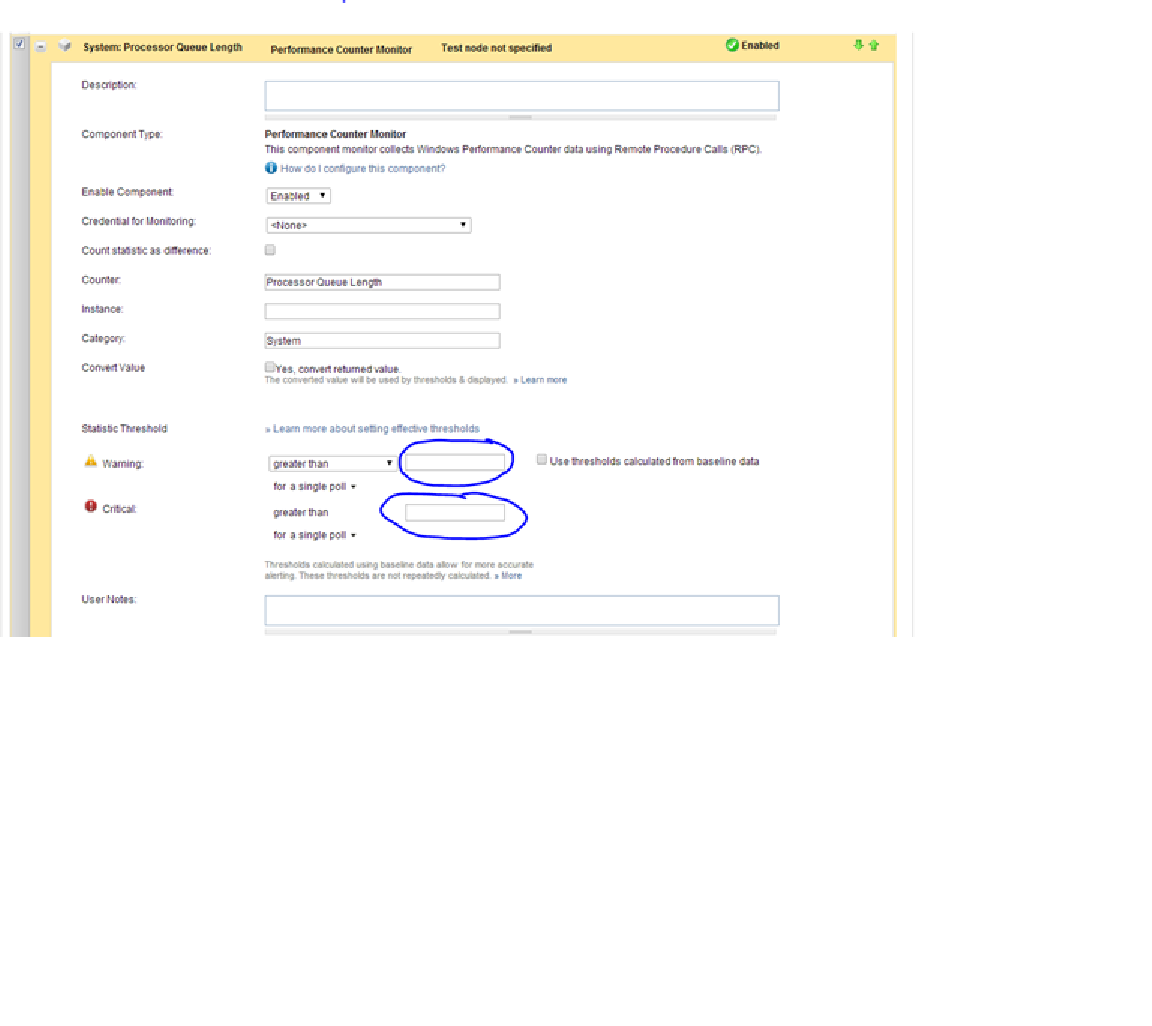
Task: Check 'Count statistic as difference' checkbox
Action: click(270, 250)
